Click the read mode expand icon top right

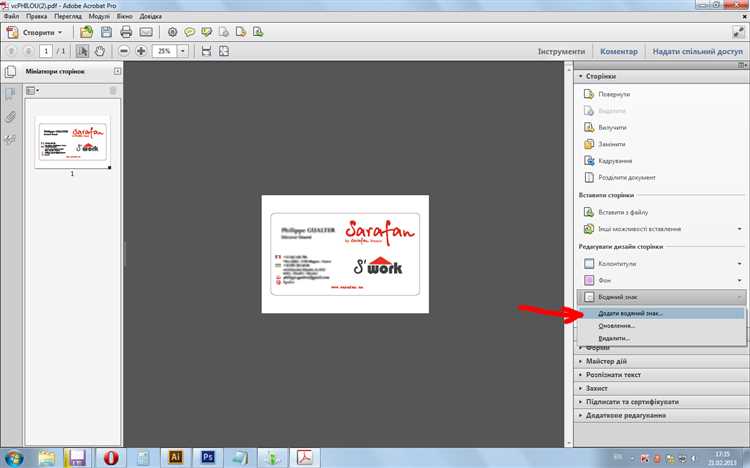pyautogui.click(x=738, y=32)
